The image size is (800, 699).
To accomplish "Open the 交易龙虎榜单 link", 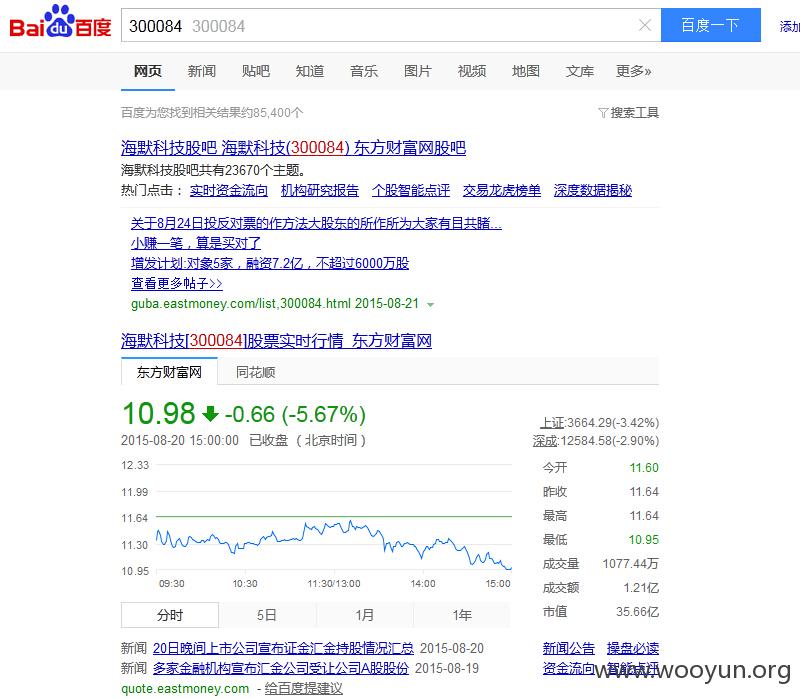I will (x=502, y=190).
